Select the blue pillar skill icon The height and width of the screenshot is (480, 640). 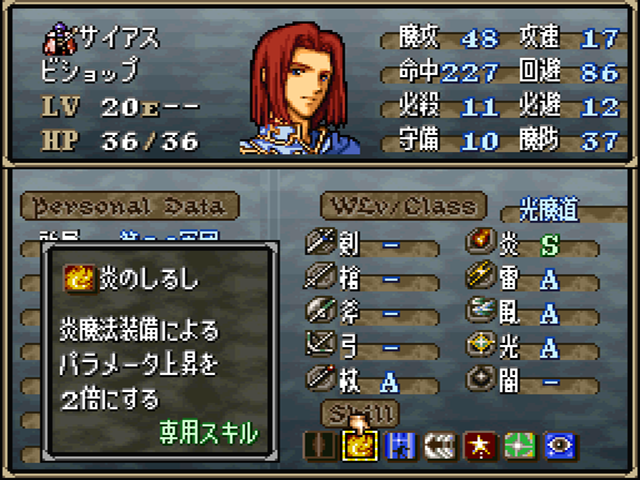coord(400,446)
